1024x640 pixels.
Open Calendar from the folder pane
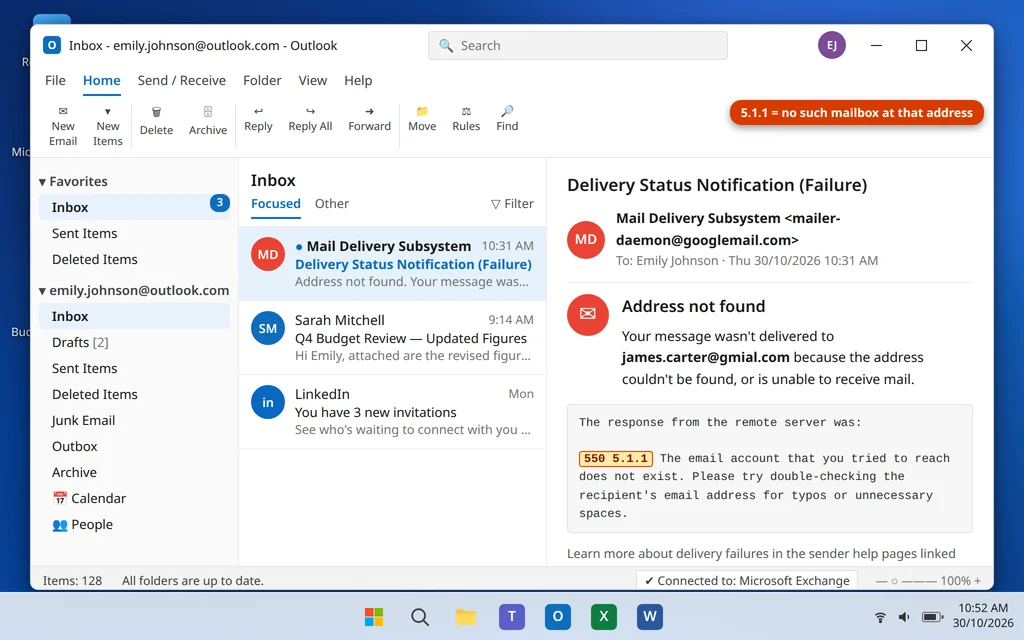tap(134, 498)
